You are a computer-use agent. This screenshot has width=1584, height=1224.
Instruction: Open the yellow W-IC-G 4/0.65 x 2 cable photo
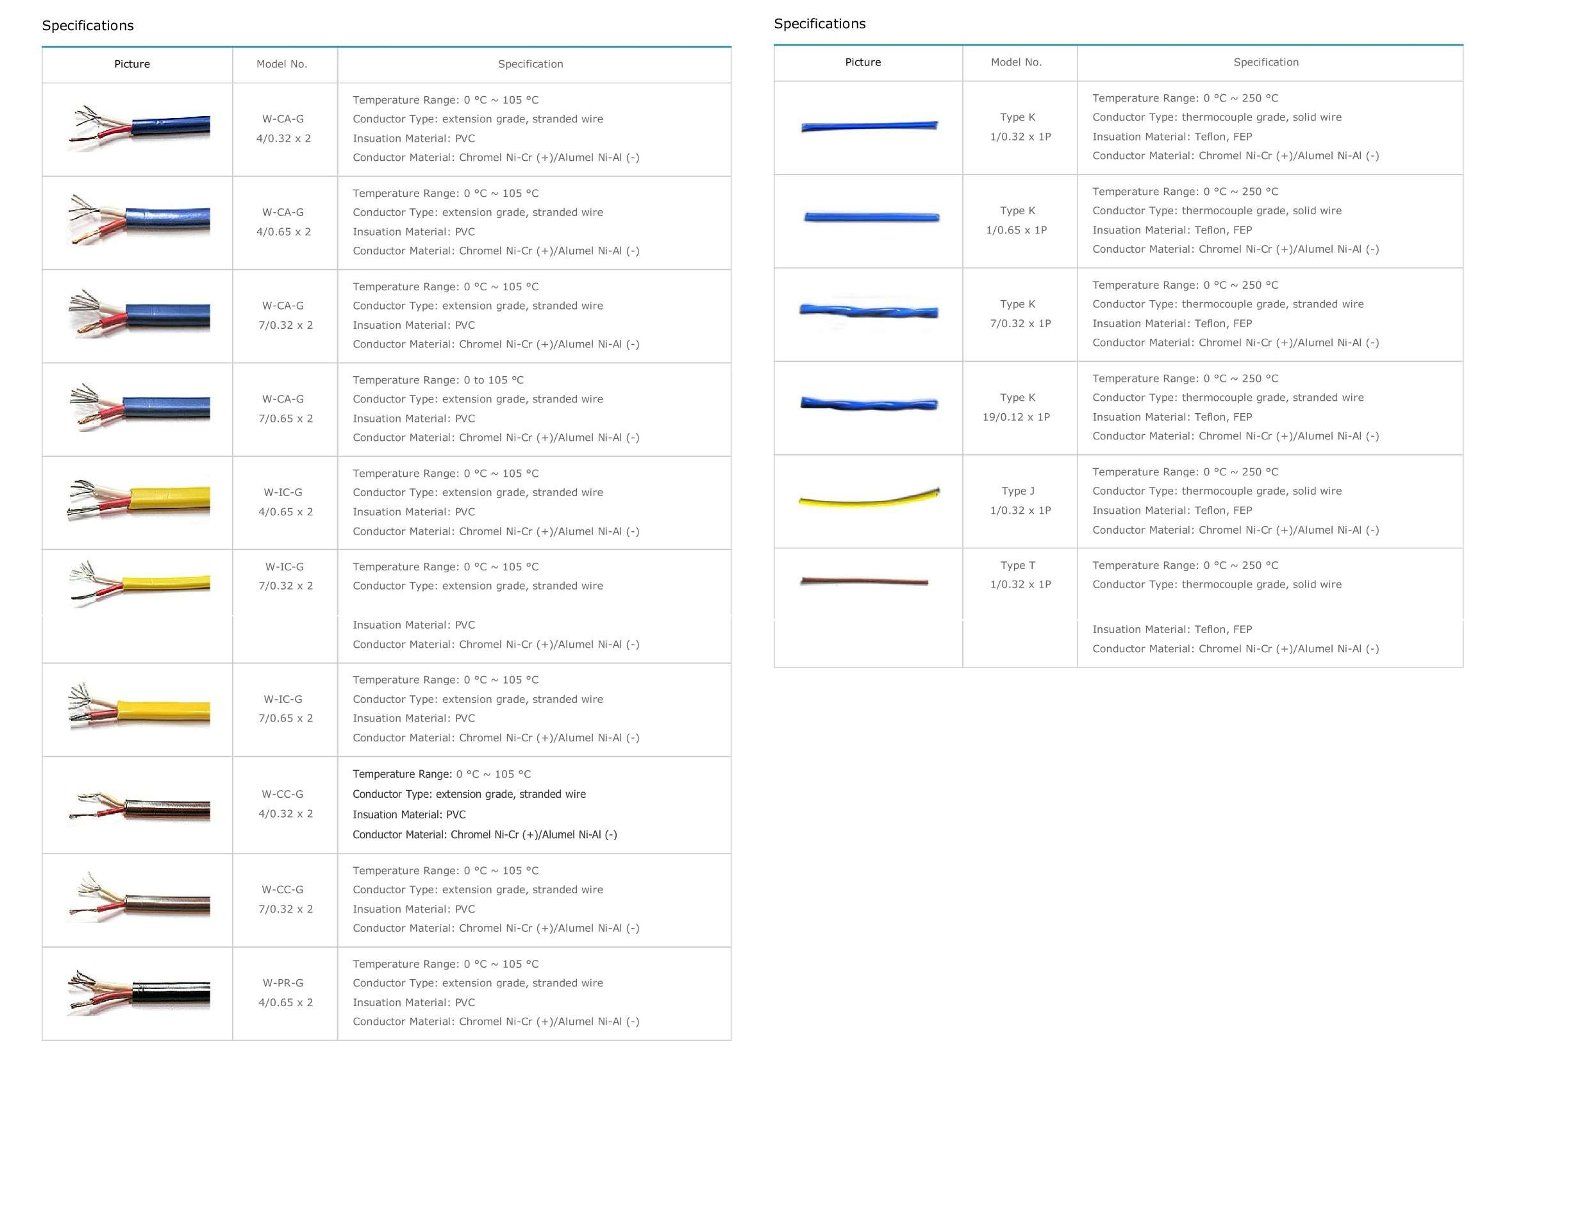139,501
